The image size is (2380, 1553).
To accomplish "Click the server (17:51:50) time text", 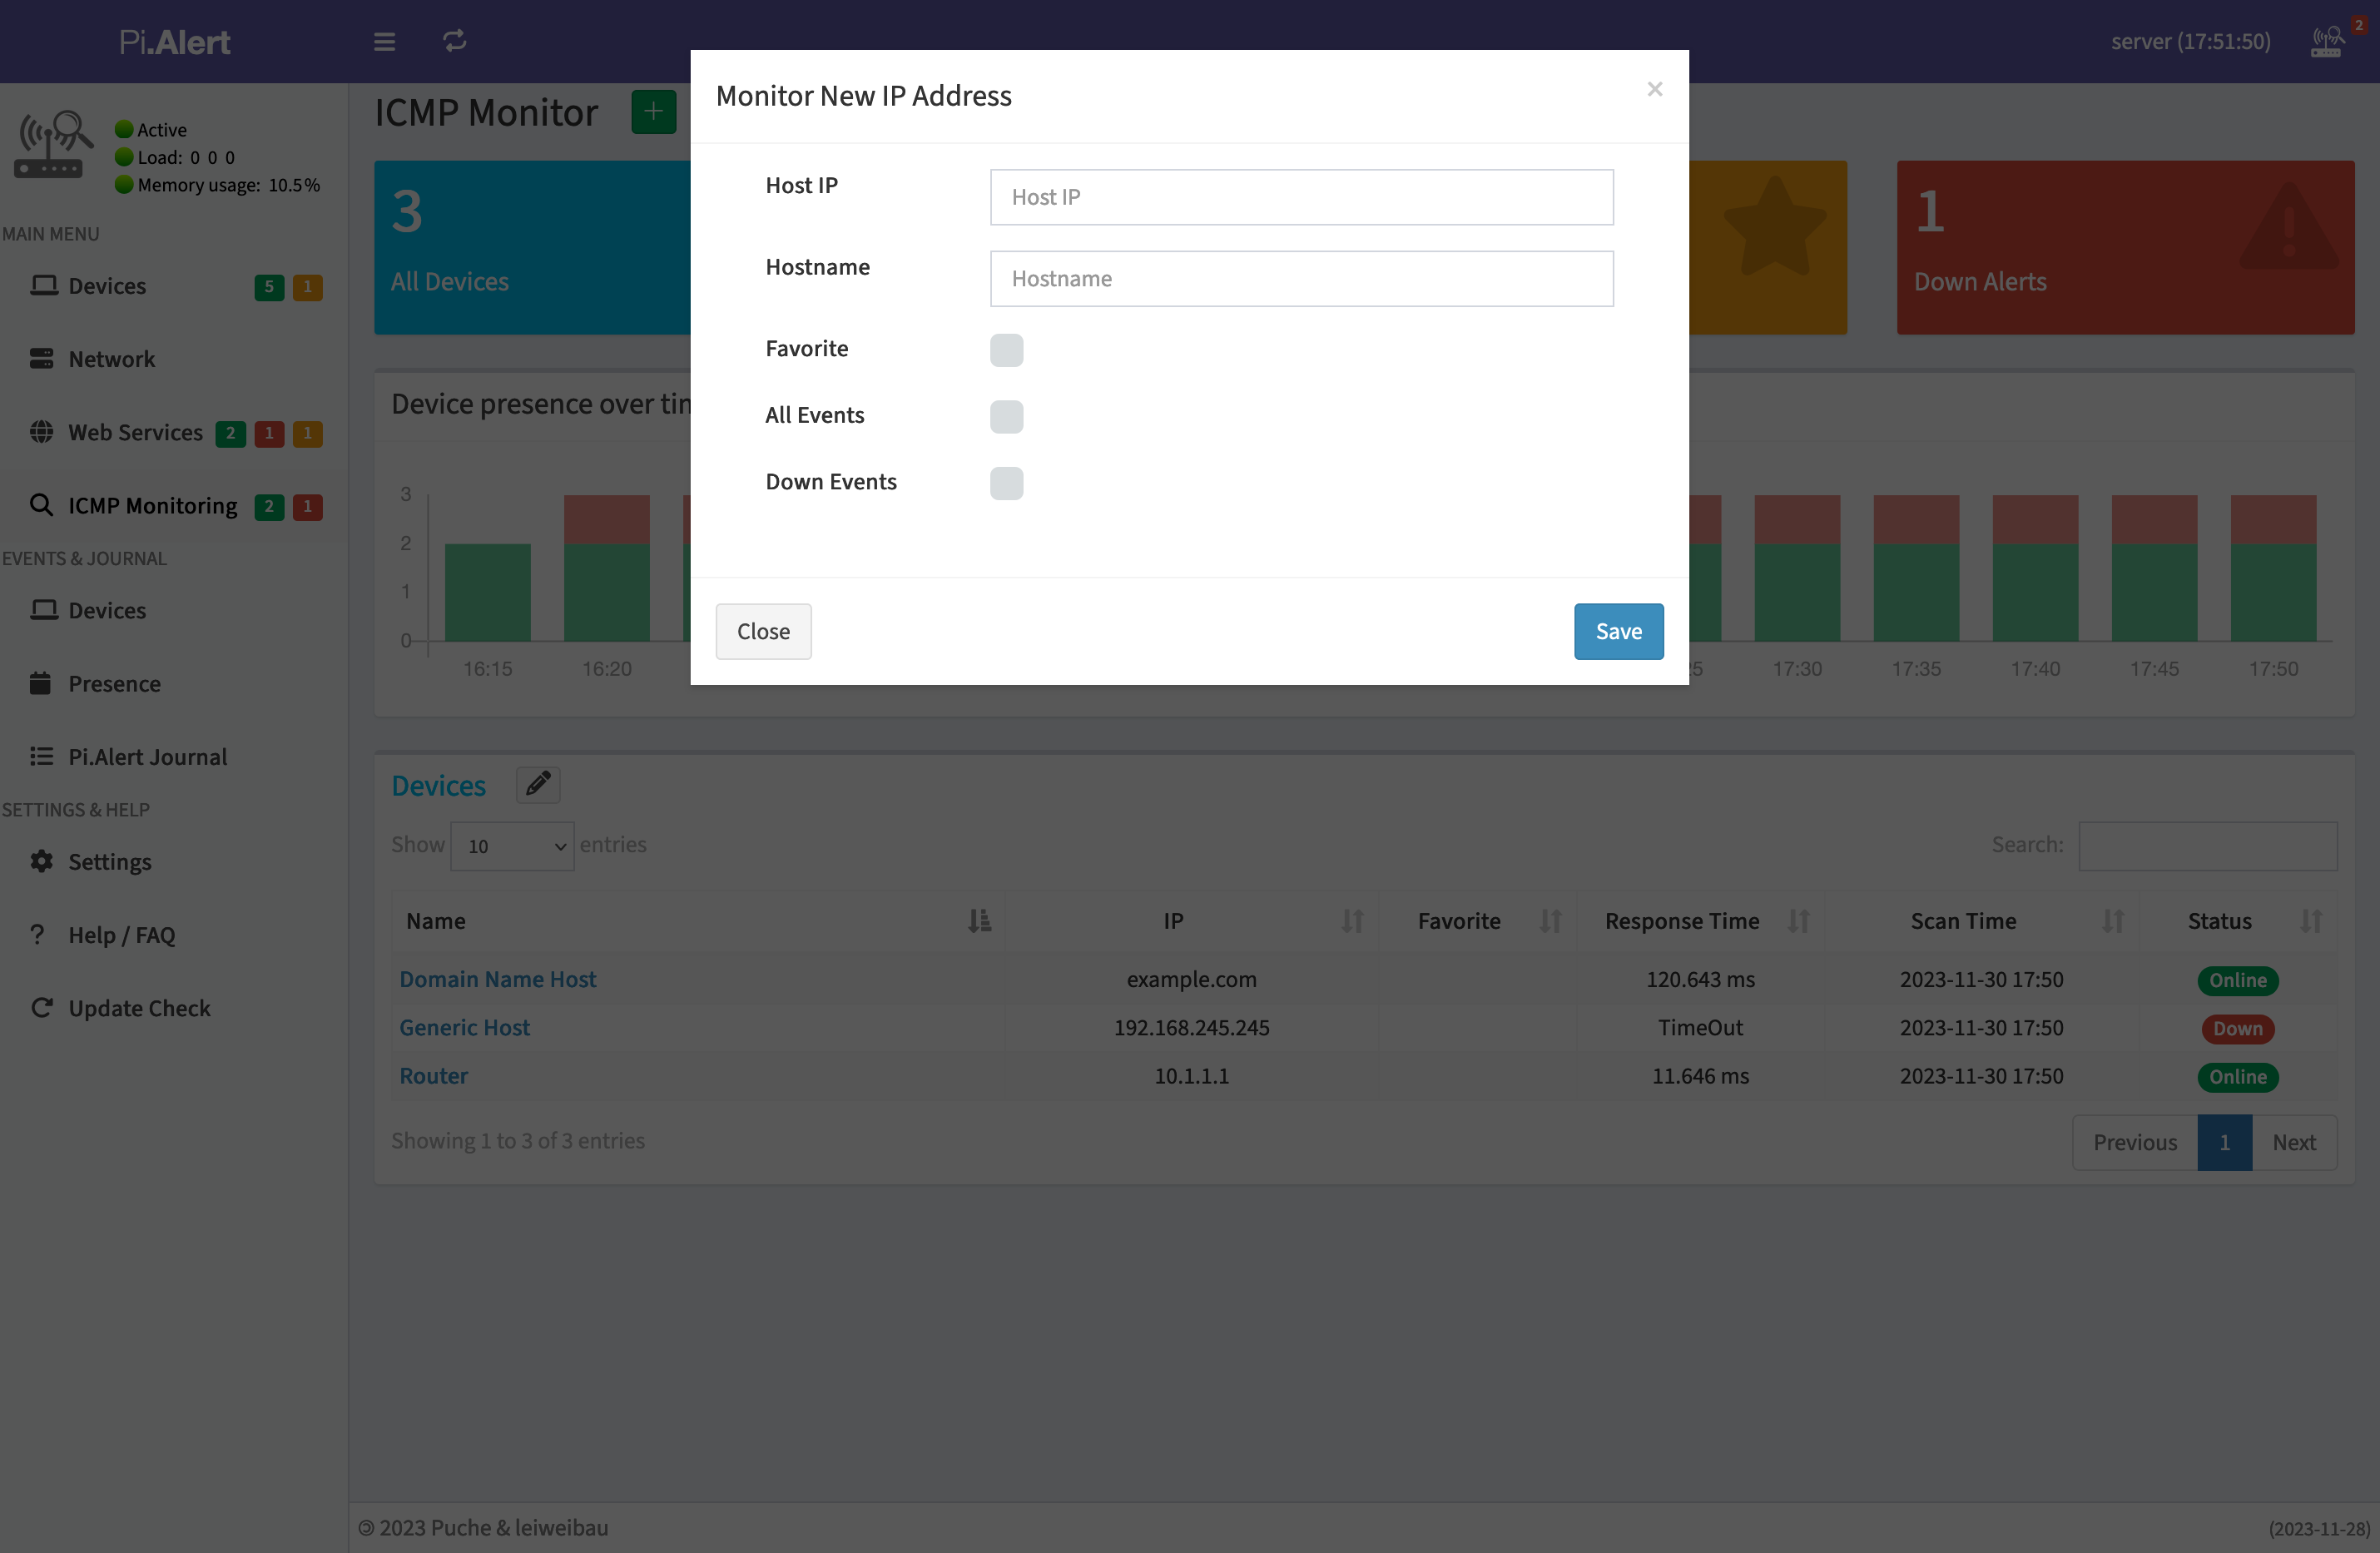I will [2190, 42].
